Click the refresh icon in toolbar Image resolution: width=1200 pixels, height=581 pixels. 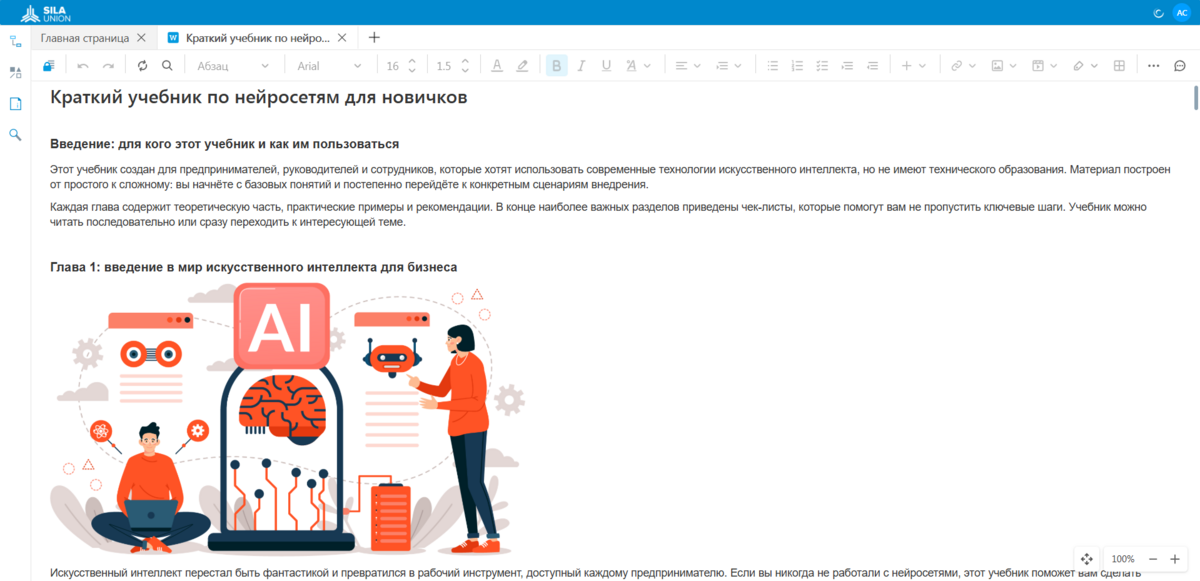pyautogui.click(x=142, y=66)
